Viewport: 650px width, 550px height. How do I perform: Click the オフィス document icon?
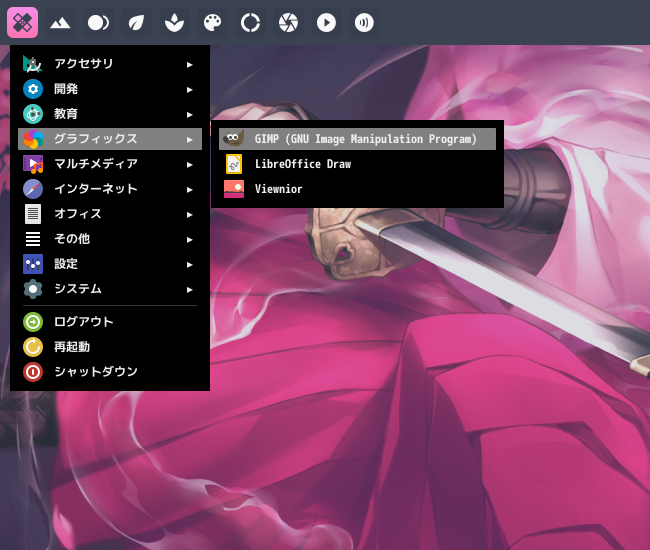tap(33, 214)
